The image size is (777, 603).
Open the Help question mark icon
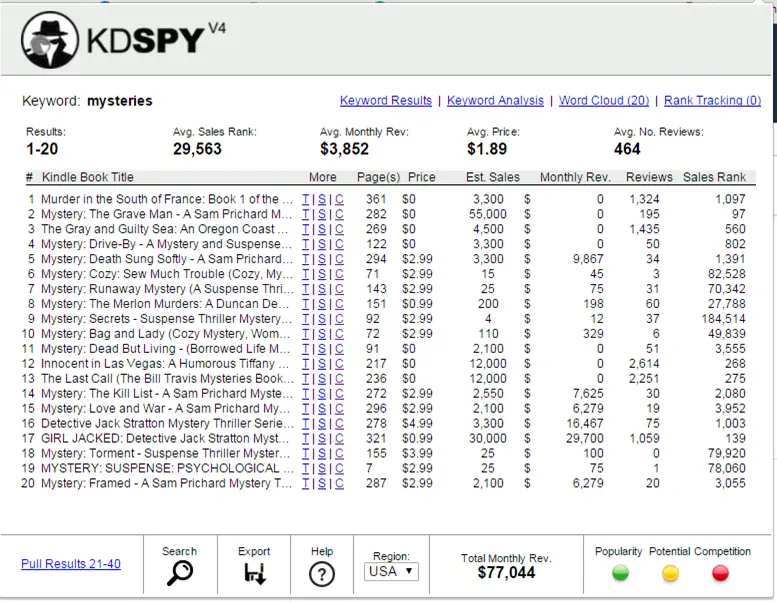(322, 574)
